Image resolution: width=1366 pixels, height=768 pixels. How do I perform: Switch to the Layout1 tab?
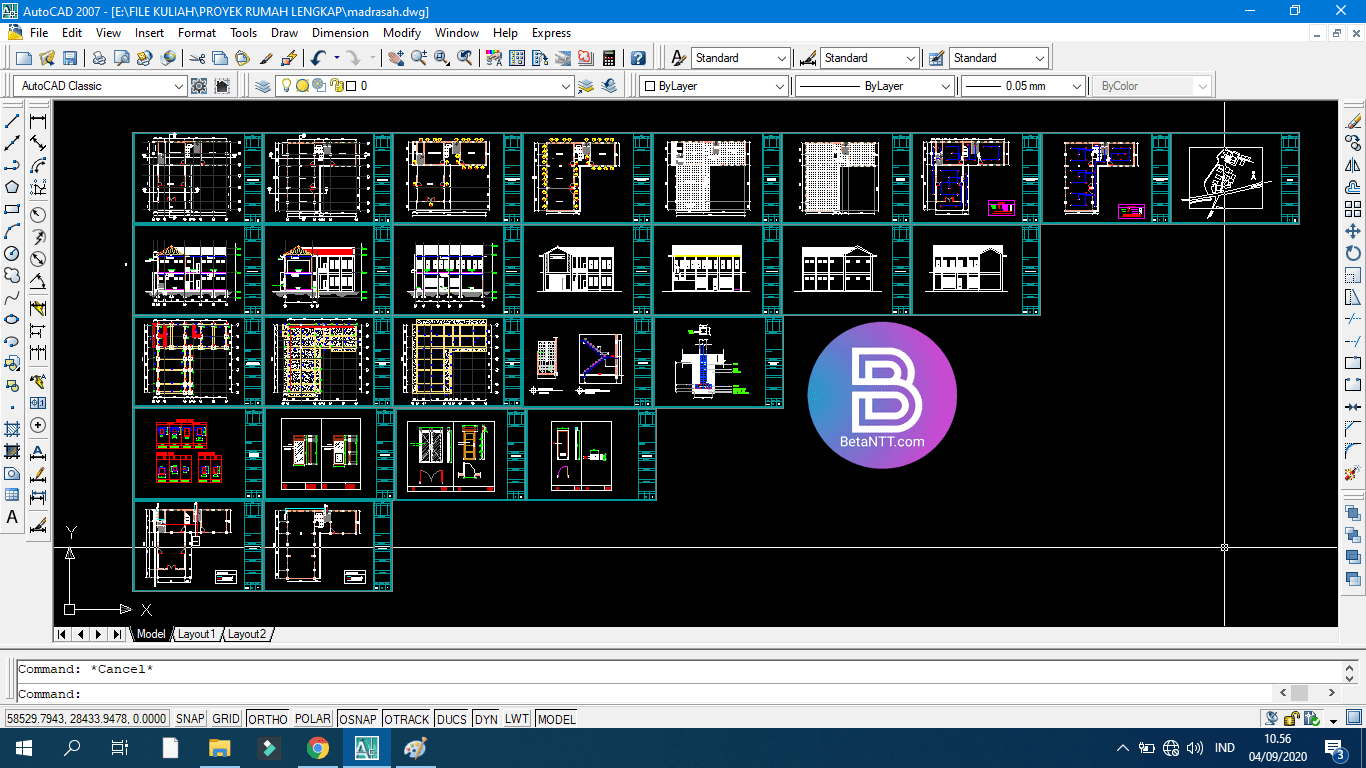[x=196, y=634]
